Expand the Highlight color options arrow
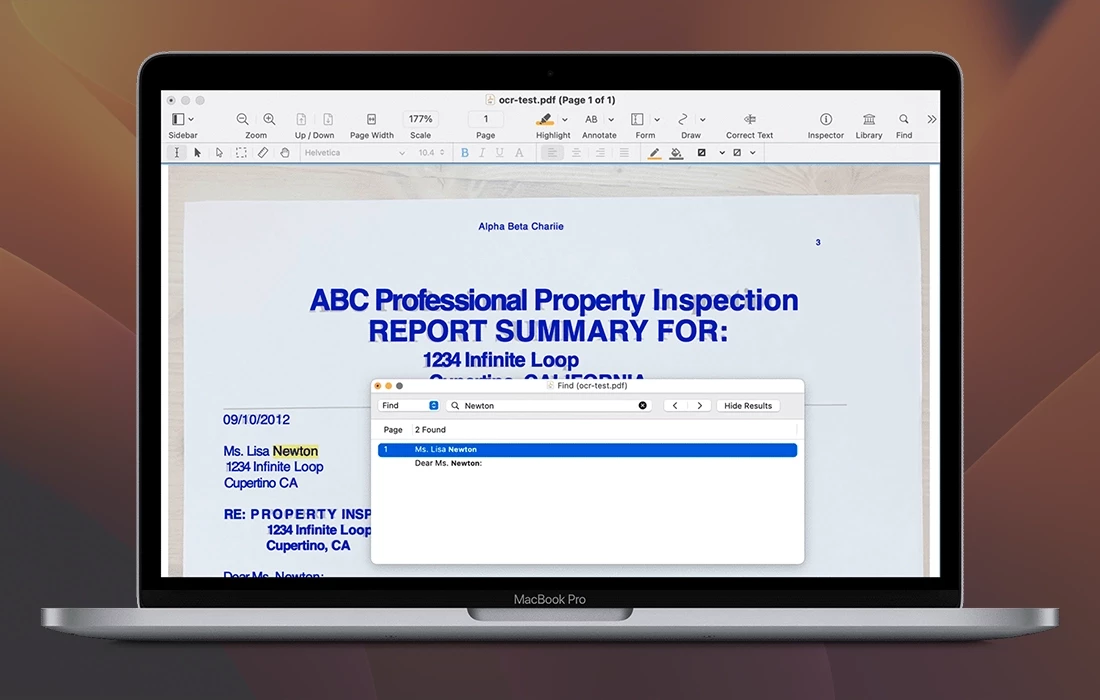The height and width of the screenshot is (700, 1100). pyautogui.click(x=565, y=120)
